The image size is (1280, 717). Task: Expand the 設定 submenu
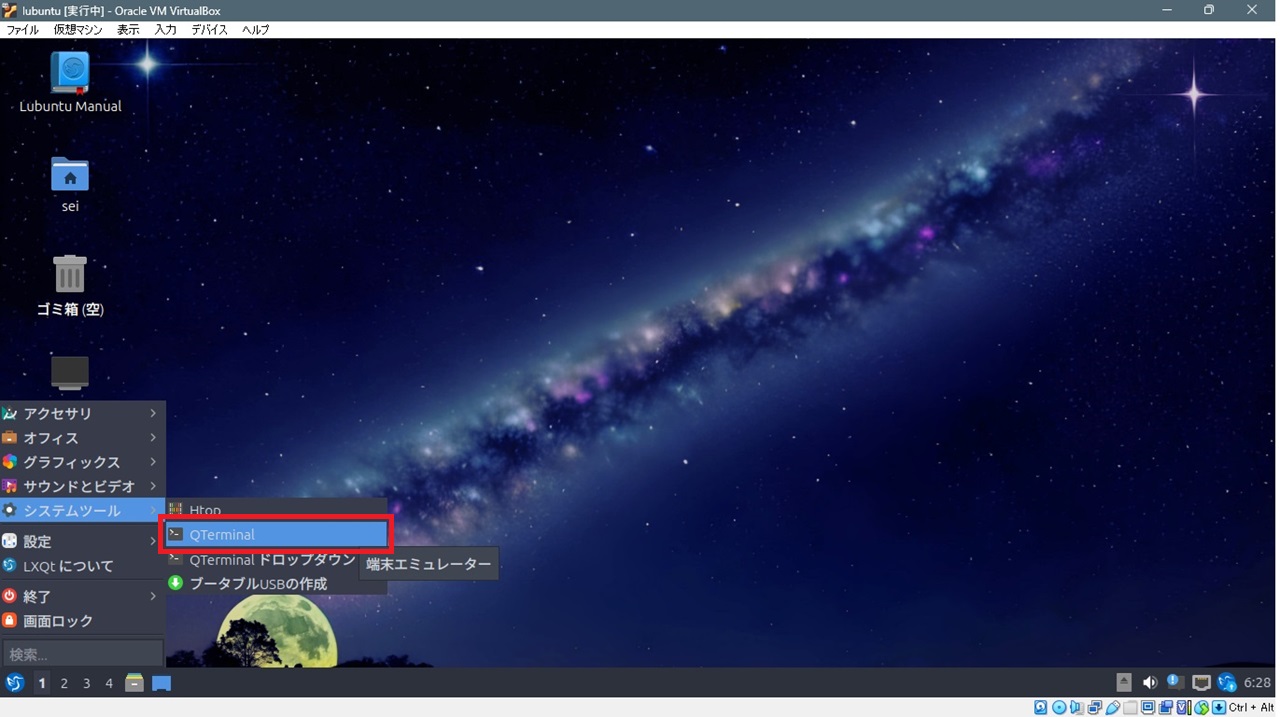pos(82,541)
